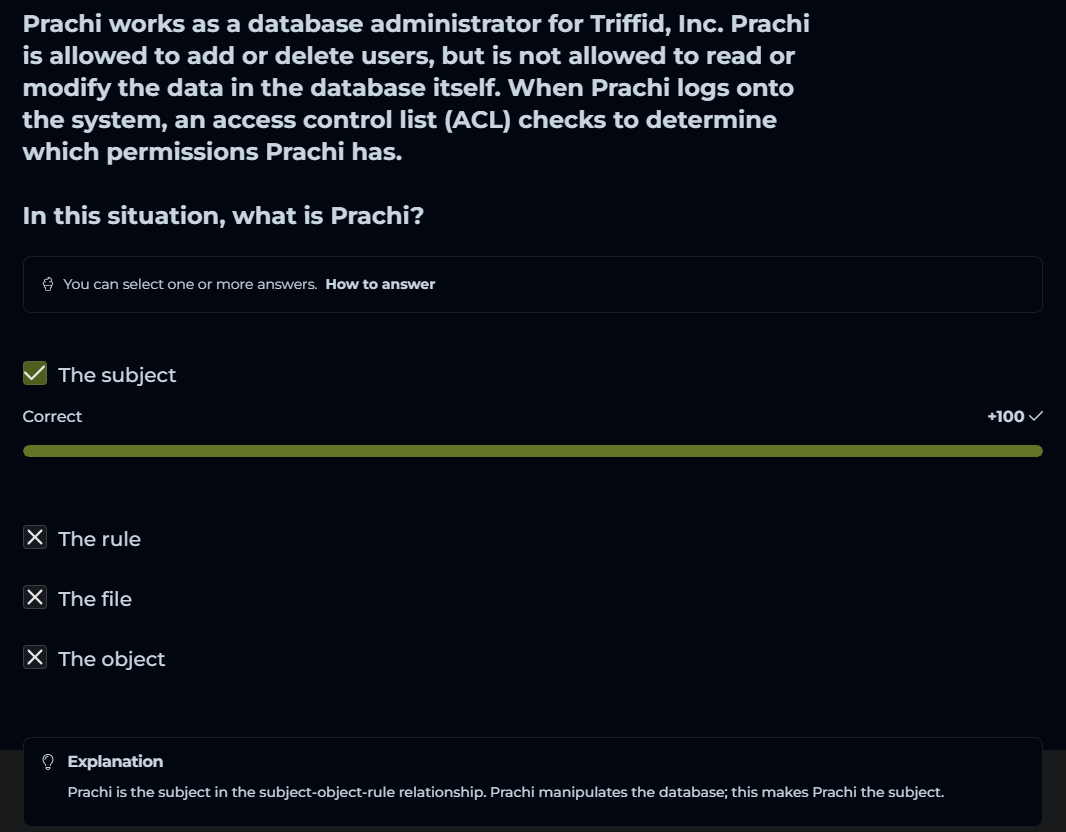
Task: Toggle the 'The object' checkbox
Action: point(35,658)
